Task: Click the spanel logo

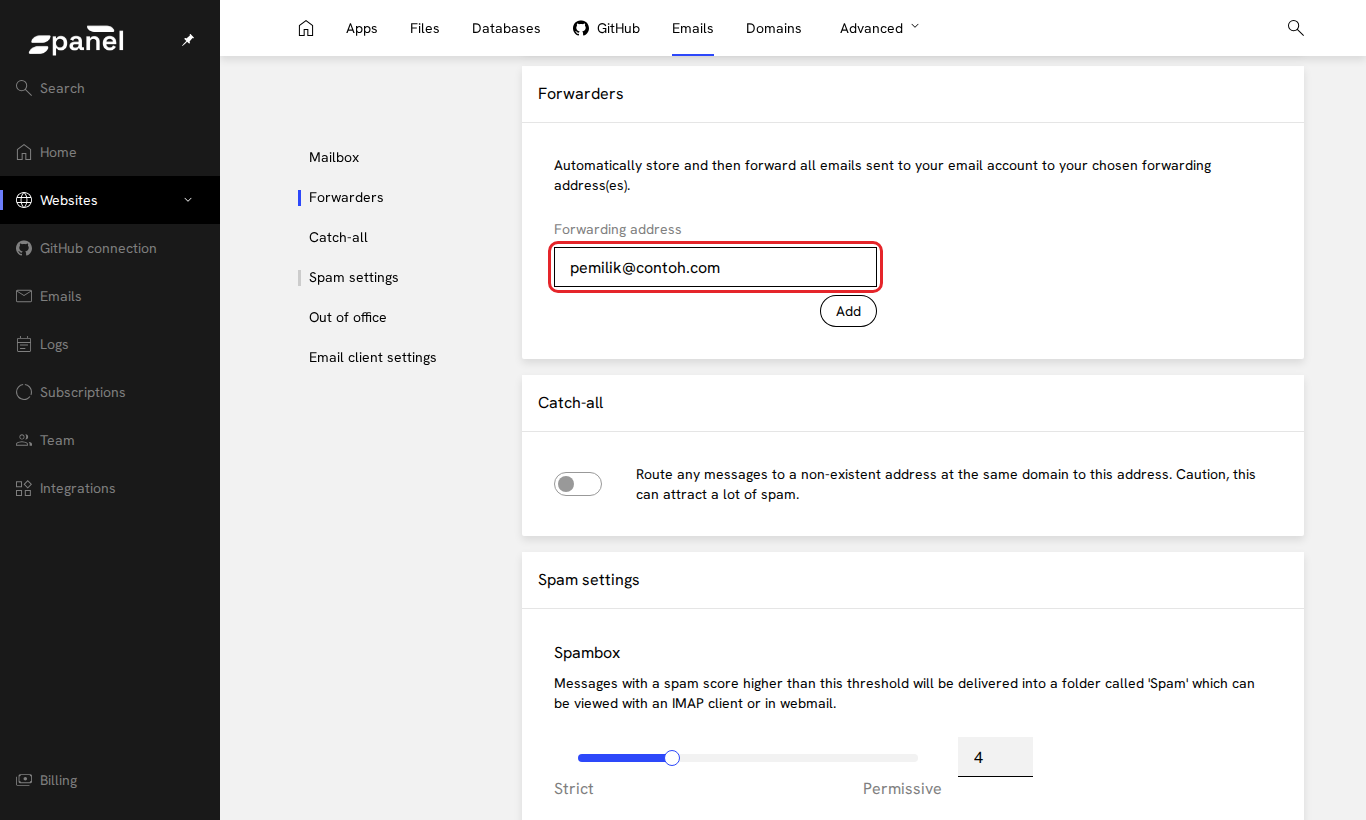Action: (76, 42)
